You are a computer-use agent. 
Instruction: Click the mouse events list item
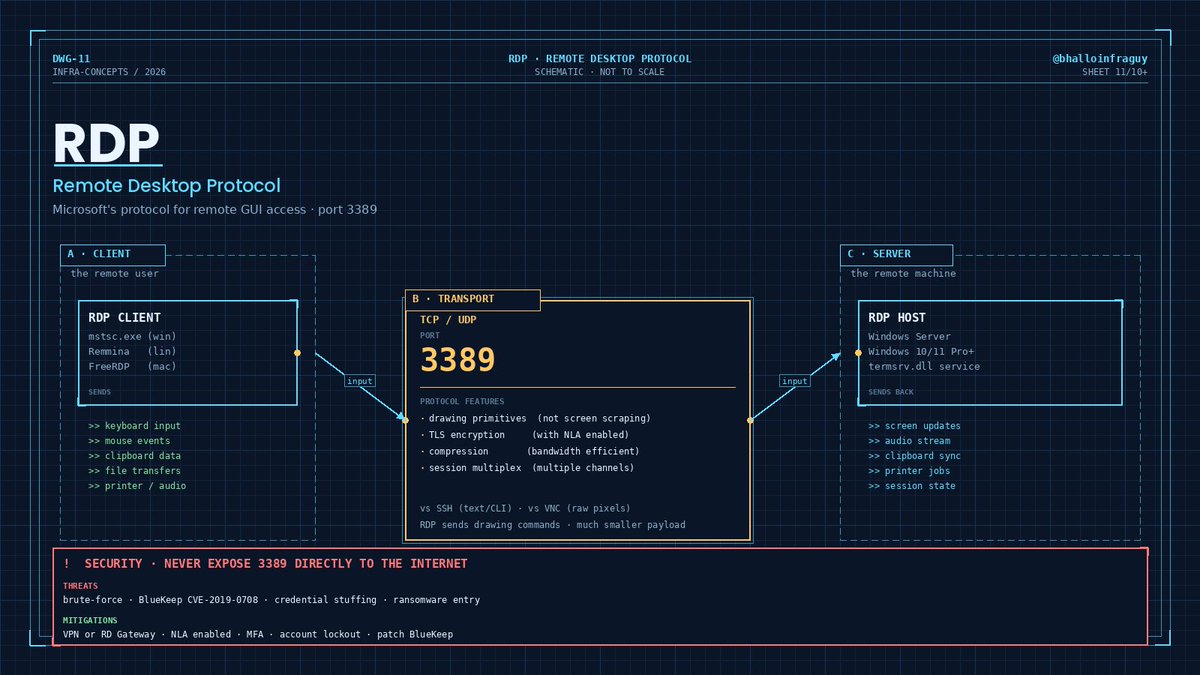tap(129, 441)
